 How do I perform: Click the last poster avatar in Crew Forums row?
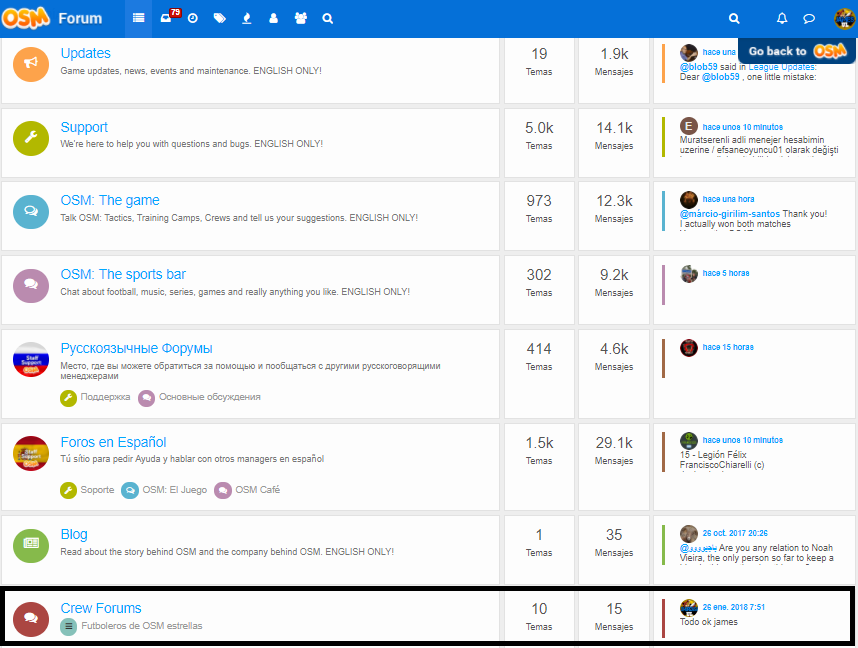coord(689,608)
